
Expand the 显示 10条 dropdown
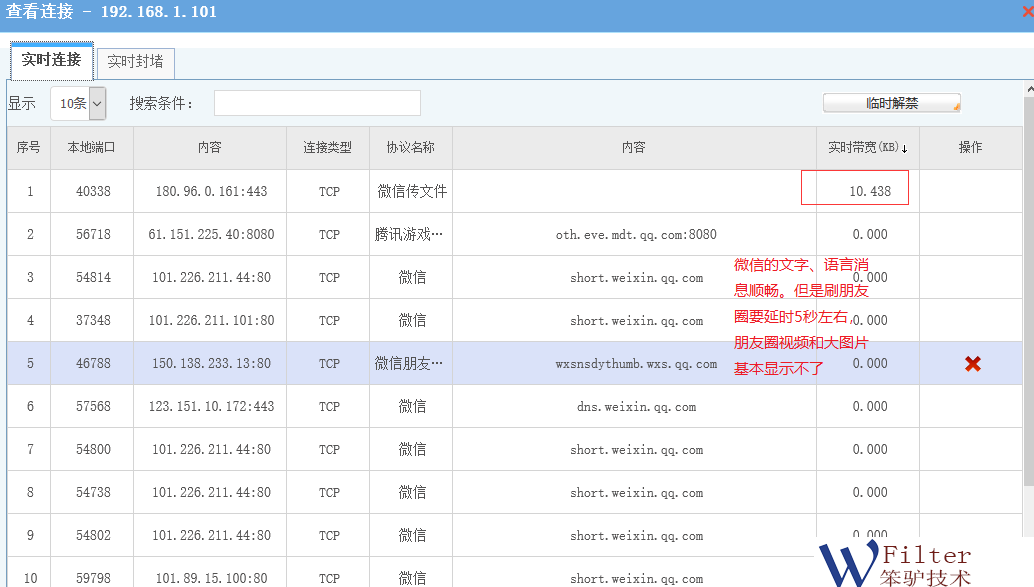pyautogui.click(x=97, y=103)
